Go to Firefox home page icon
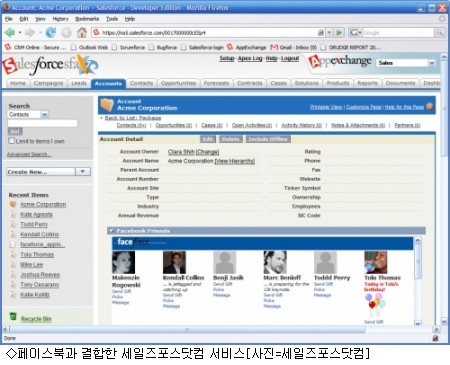This screenshot has height=365, width=450. pyautogui.click(x=82, y=33)
